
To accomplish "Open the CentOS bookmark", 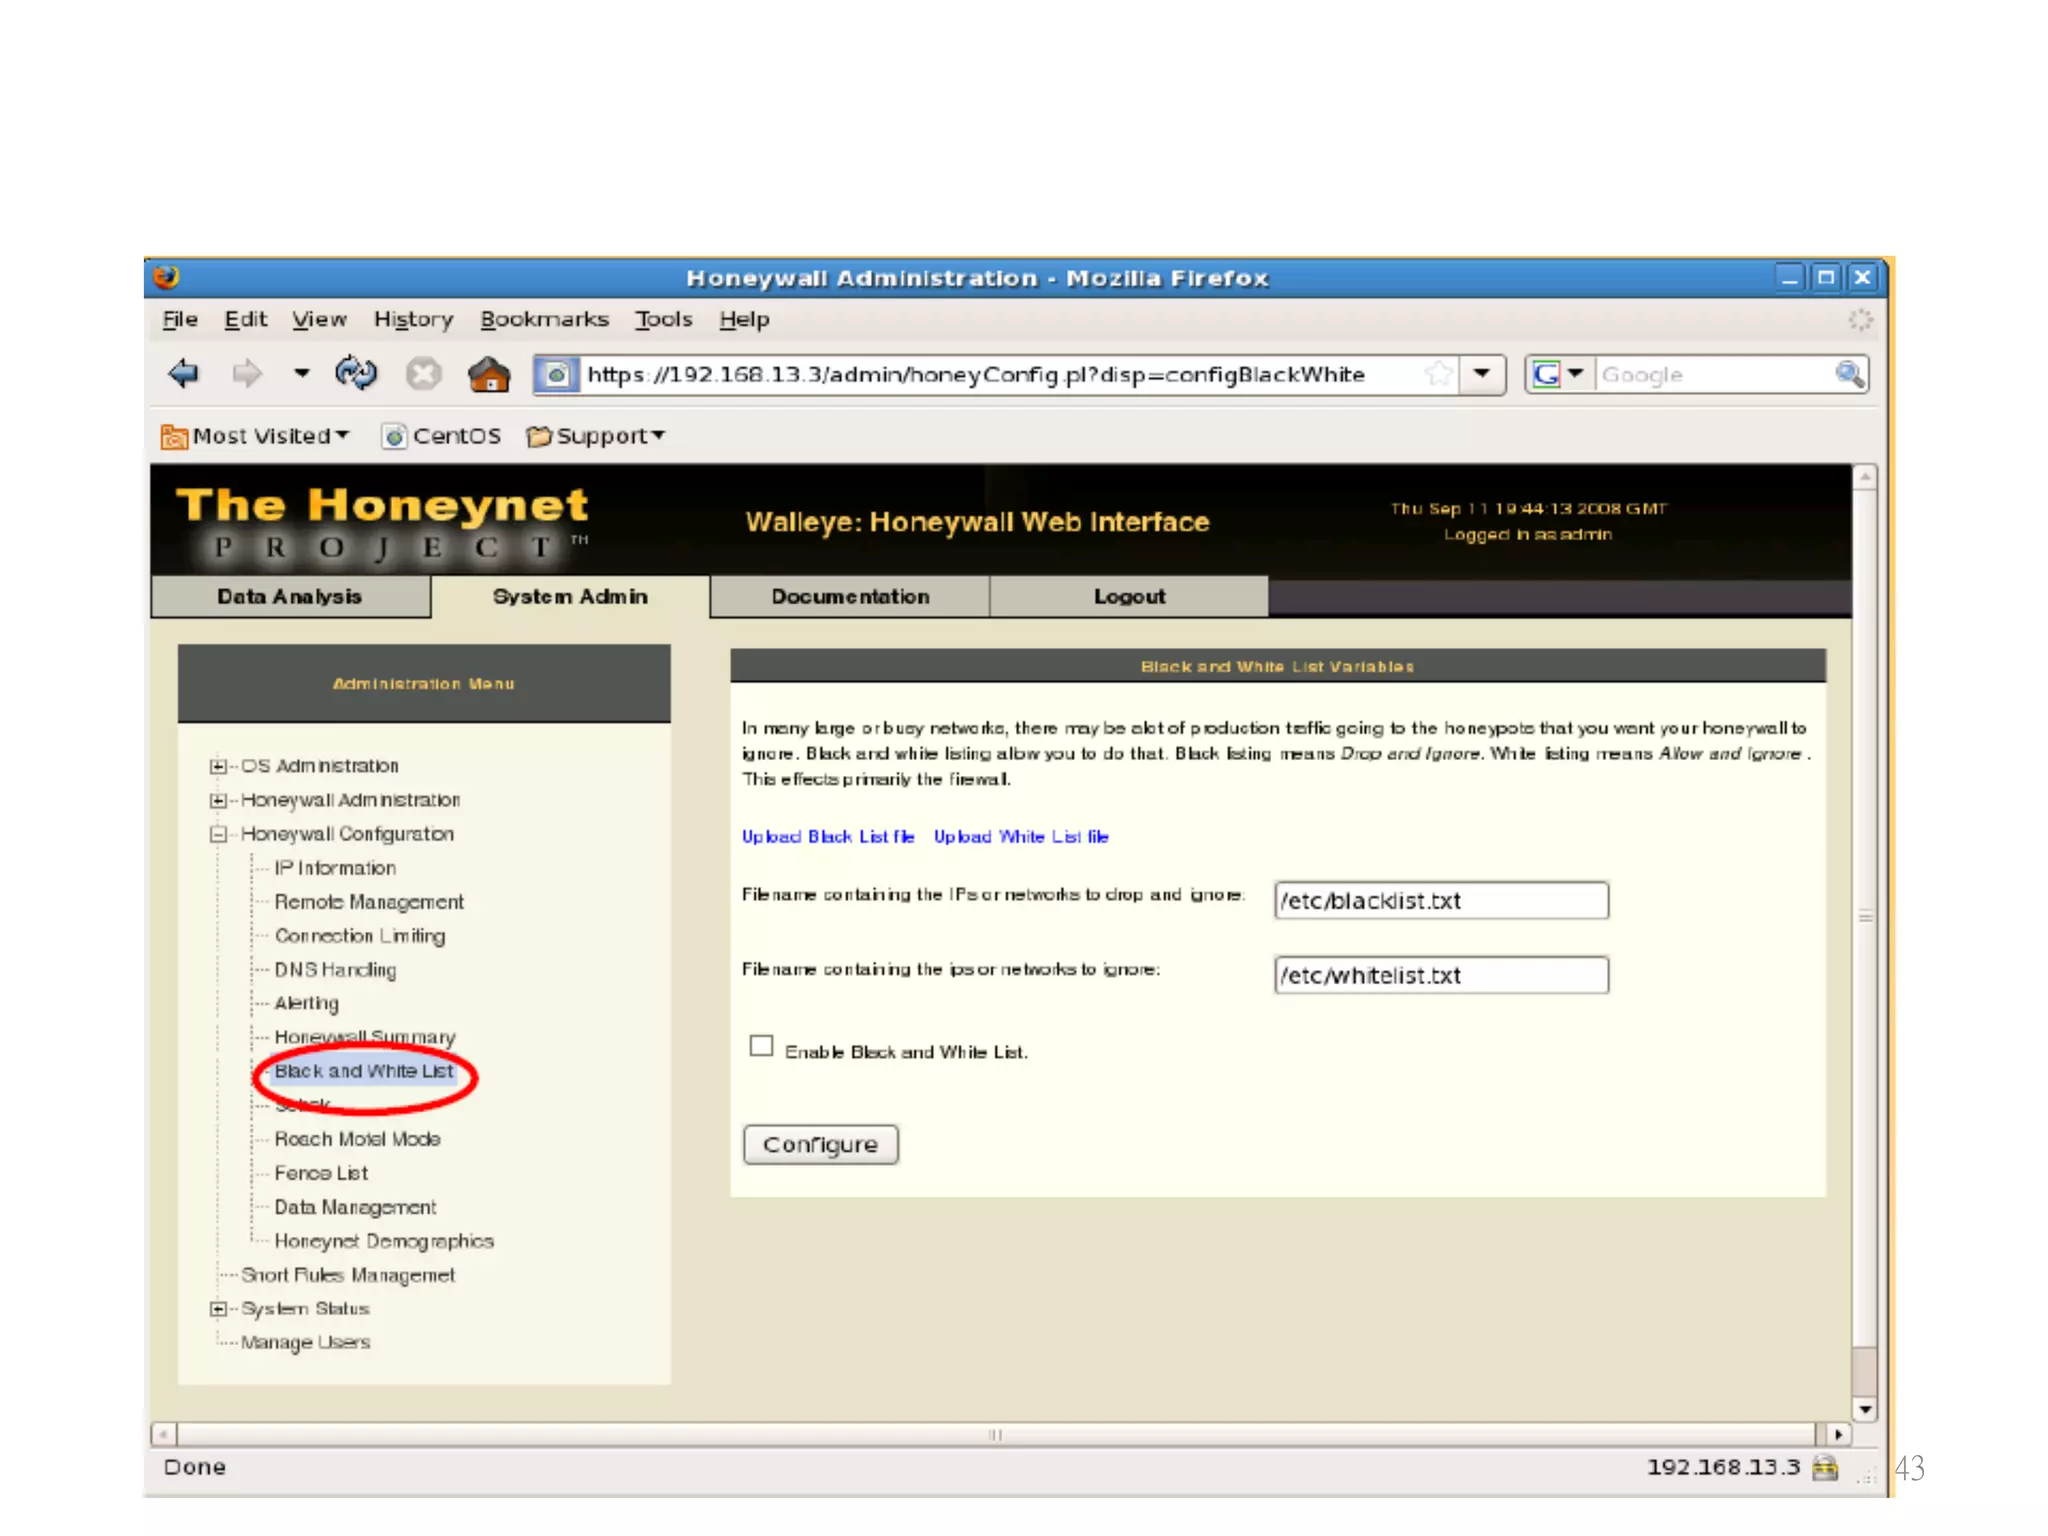I will [441, 436].
